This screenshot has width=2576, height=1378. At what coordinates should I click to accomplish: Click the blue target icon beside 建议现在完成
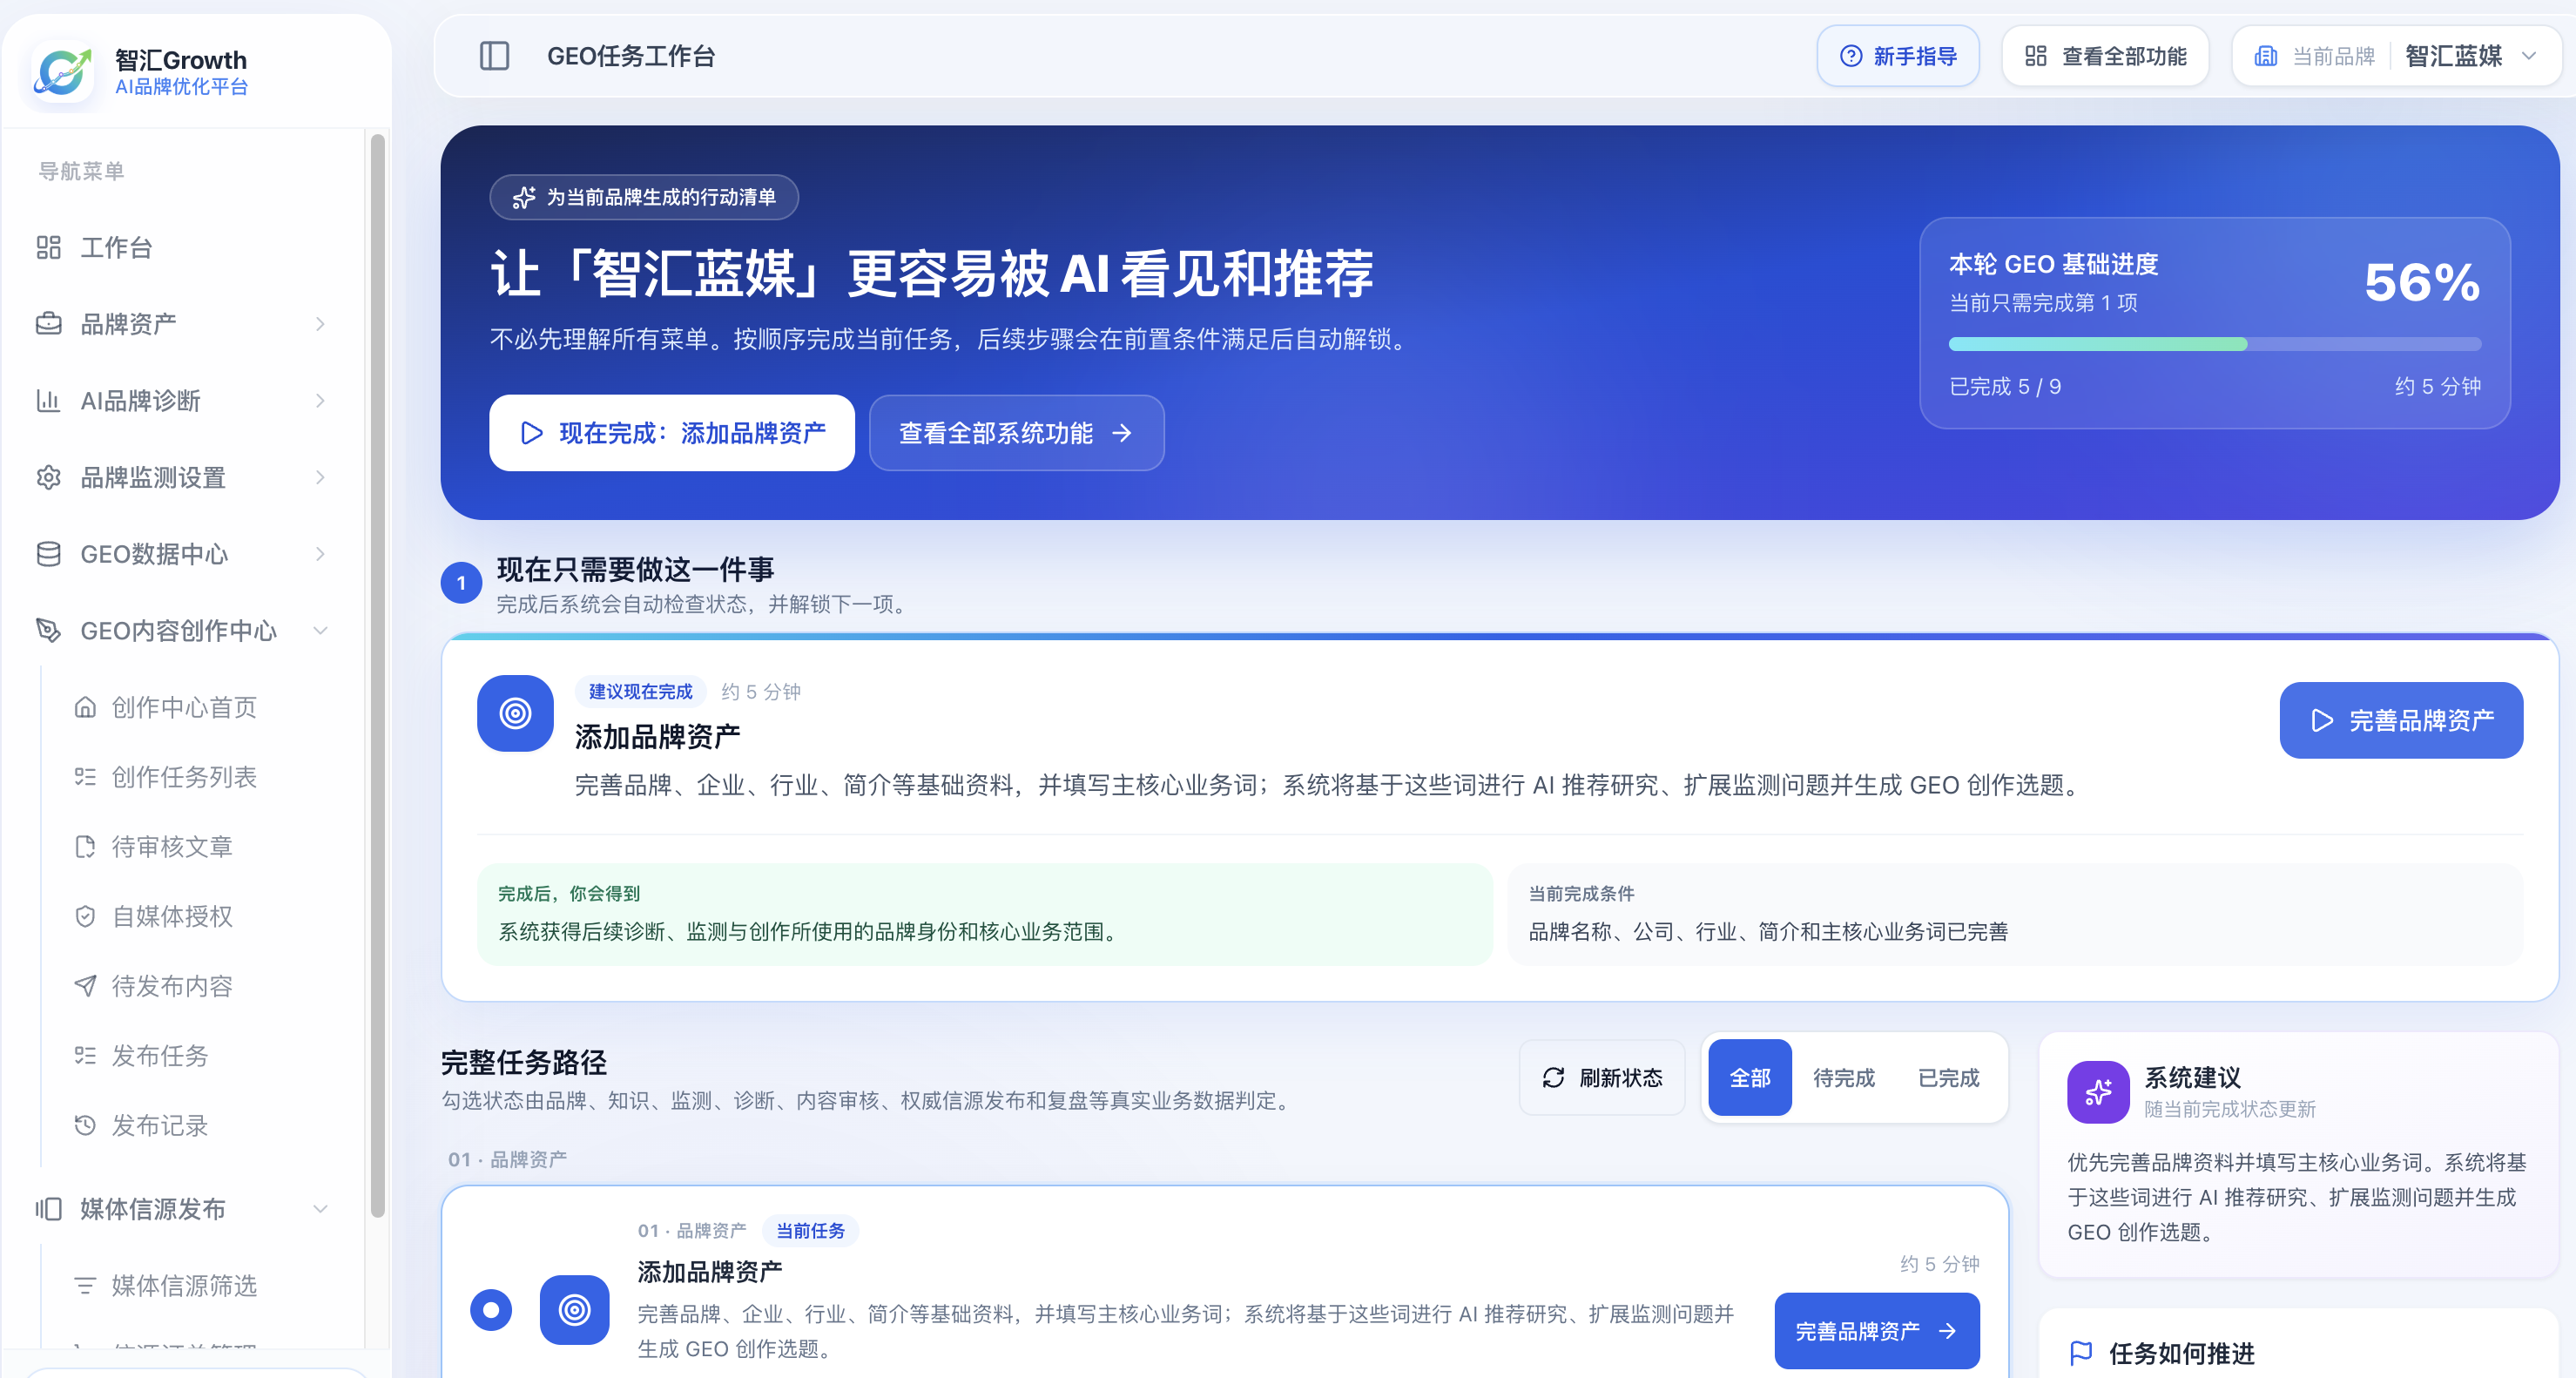click(515, 713)
